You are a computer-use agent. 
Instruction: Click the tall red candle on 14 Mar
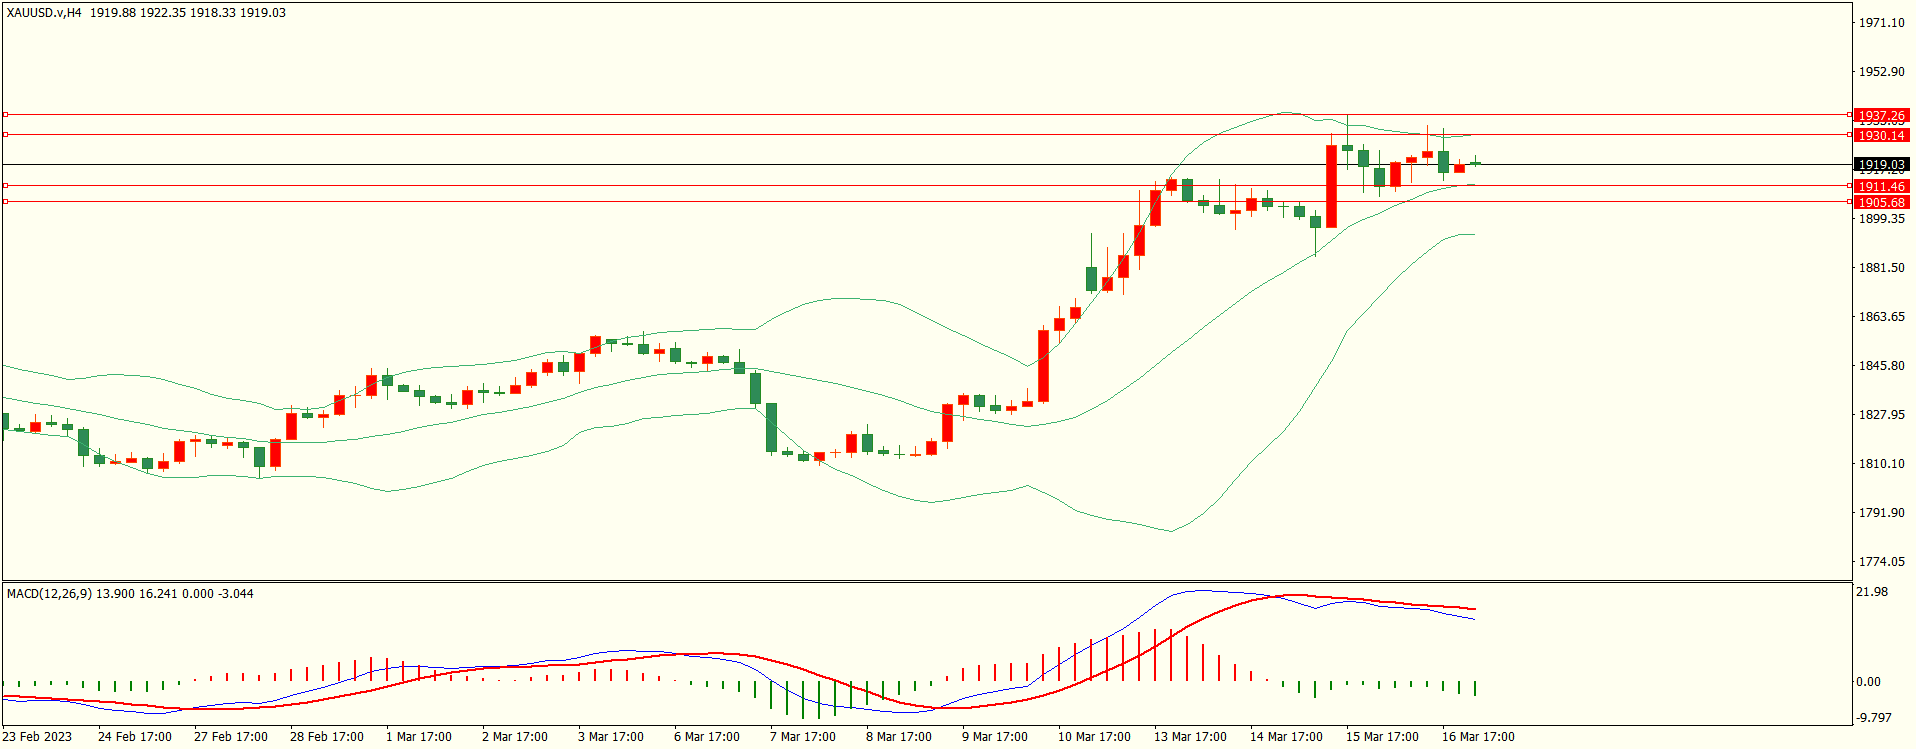tap(1331, 186)
